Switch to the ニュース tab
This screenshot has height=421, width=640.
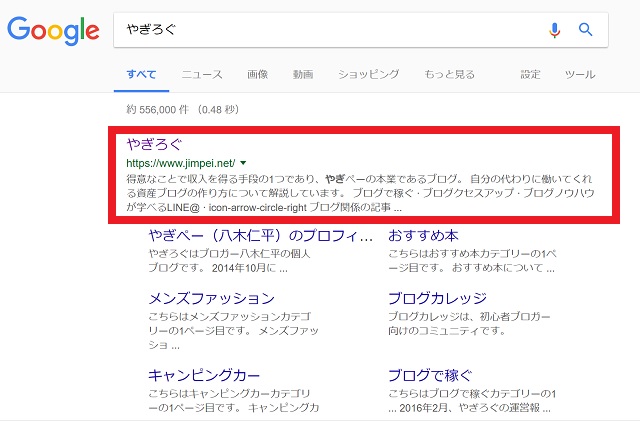[202, 75]
